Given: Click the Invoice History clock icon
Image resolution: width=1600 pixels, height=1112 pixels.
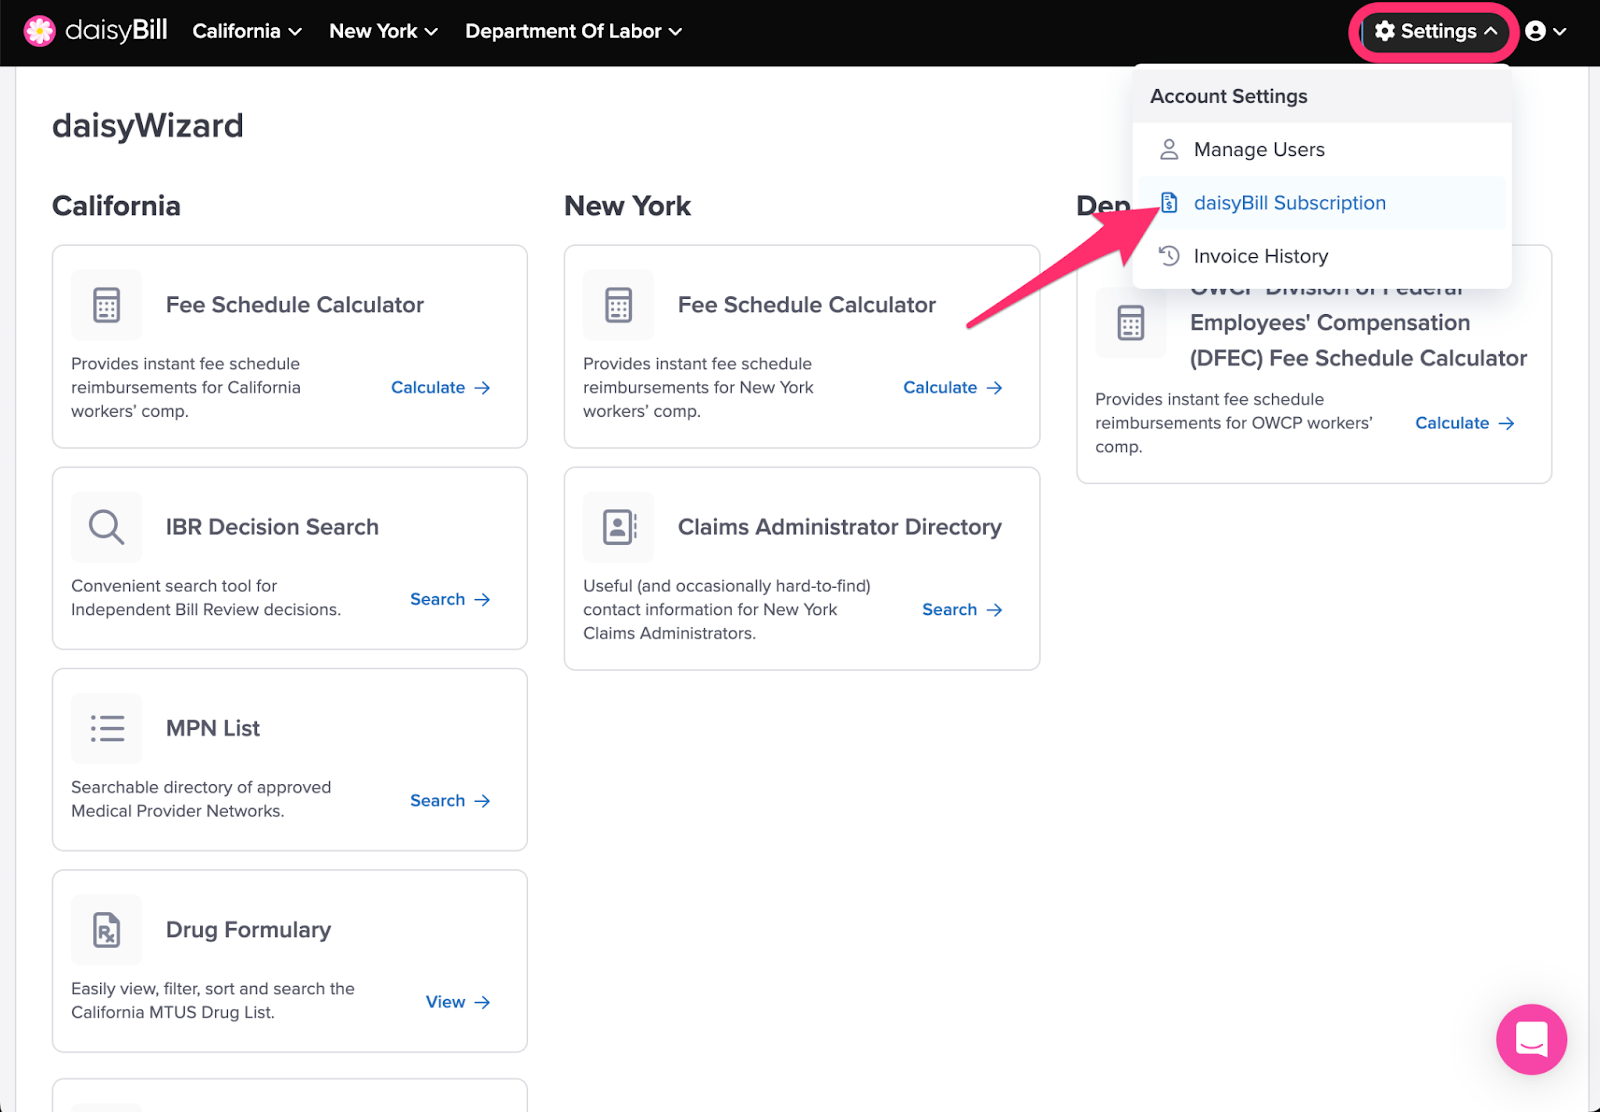Looking at the screenshot, I should (1168, 256).
